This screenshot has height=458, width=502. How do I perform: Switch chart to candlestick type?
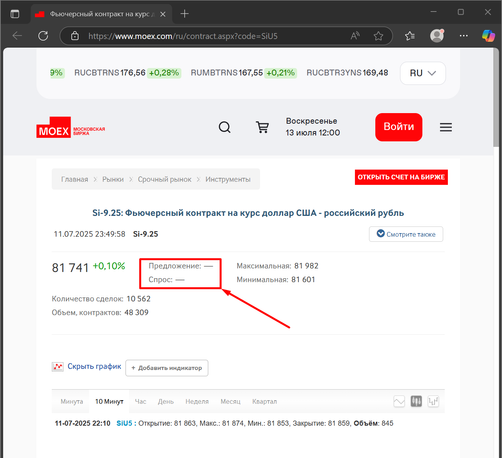(x=416, y=401)
